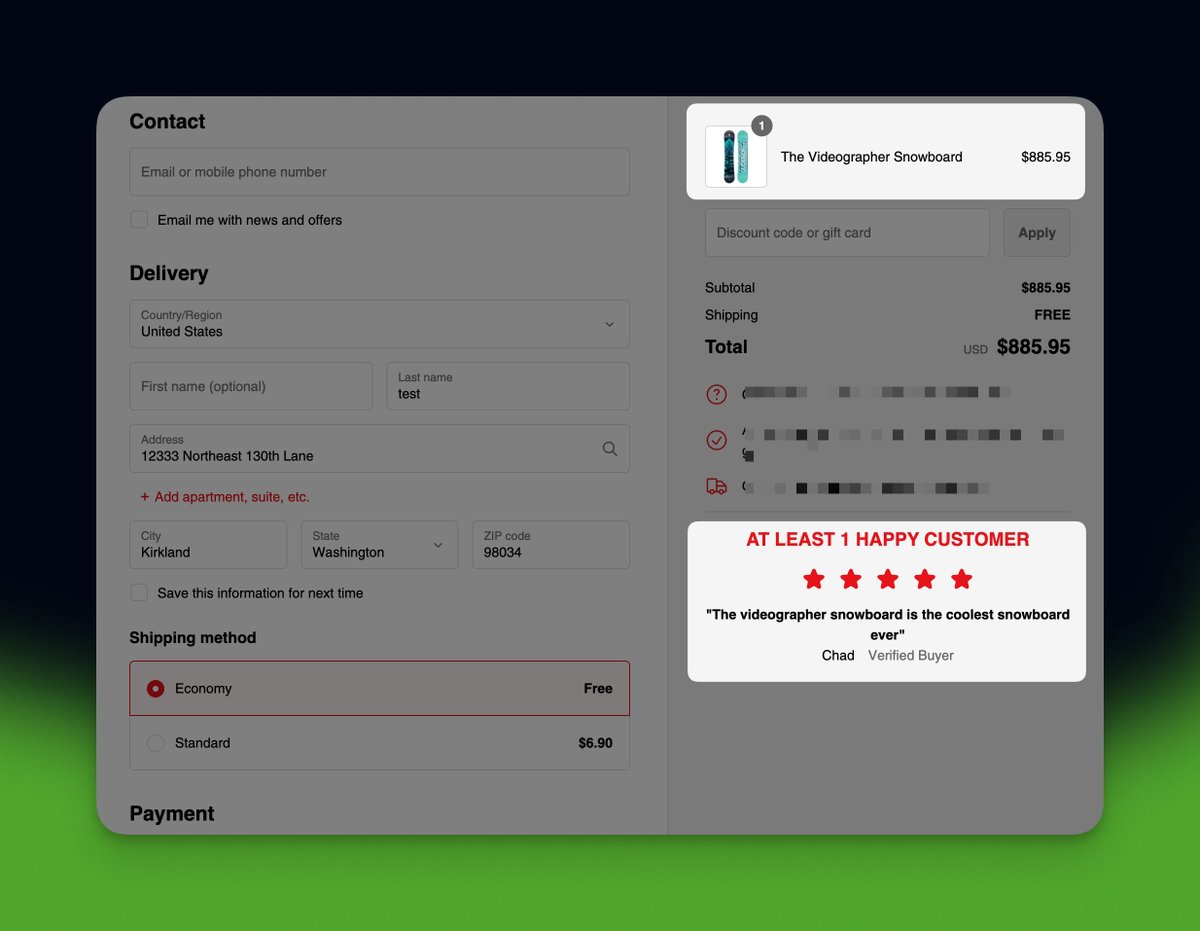Click the First name (optional) field
1200x931 pixels.
point(251,386)
